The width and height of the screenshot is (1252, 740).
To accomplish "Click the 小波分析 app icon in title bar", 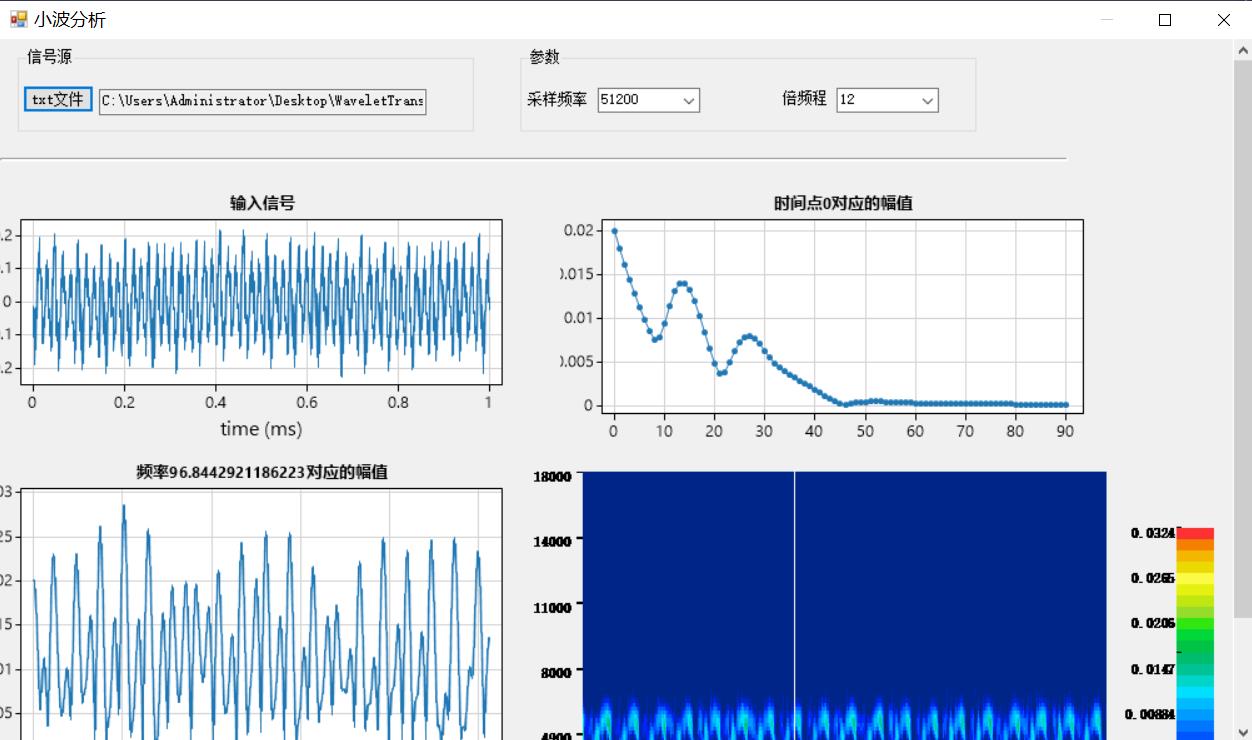I will tap(18, 19).
